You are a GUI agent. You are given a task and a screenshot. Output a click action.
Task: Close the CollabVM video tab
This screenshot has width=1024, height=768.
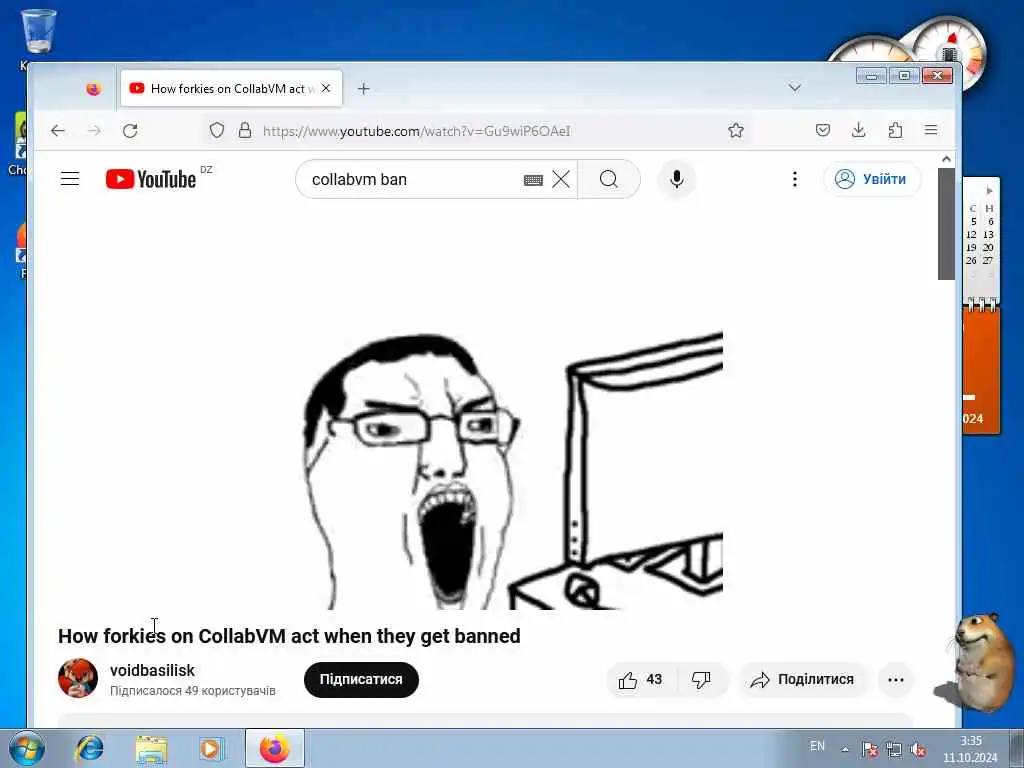pos(326,88)
